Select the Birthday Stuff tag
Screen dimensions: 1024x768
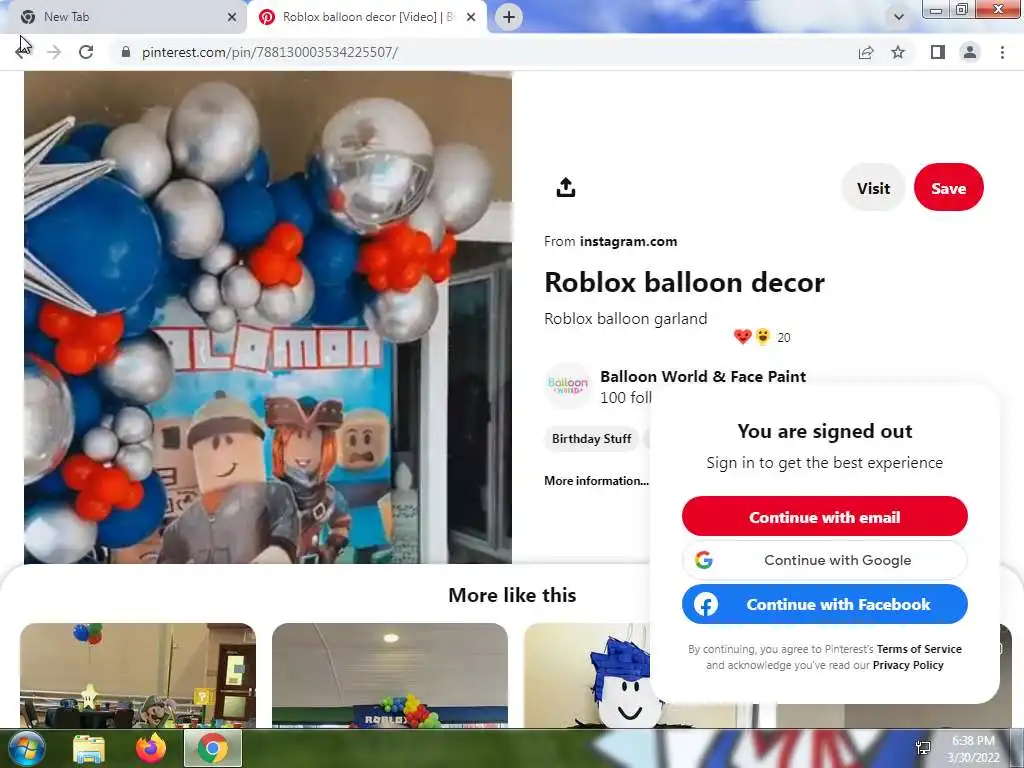coord(592,439)
